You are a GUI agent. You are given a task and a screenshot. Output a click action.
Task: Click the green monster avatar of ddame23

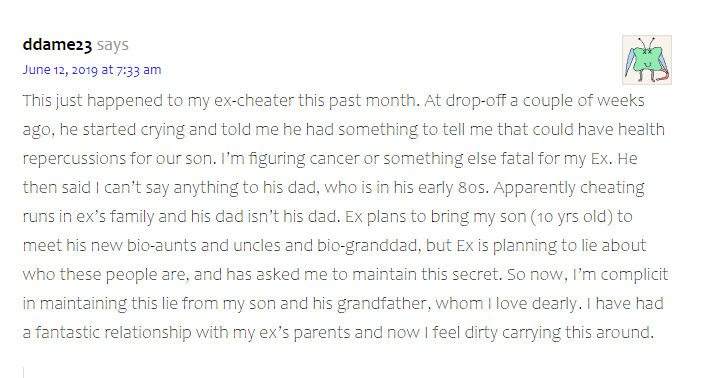[646, 60]
